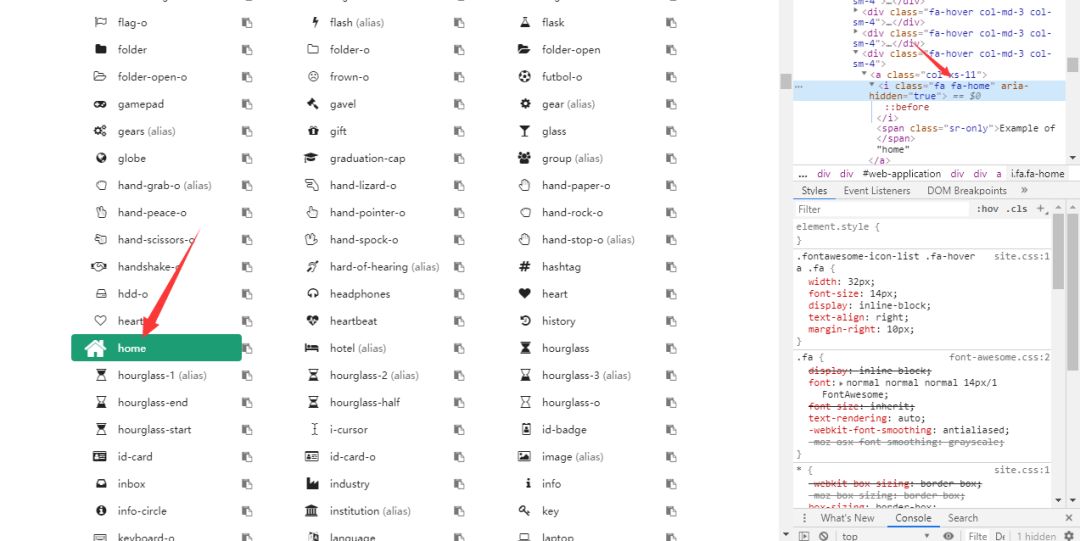
Task: Show the console sidebar toggle
Action: [x=804, y=536]
